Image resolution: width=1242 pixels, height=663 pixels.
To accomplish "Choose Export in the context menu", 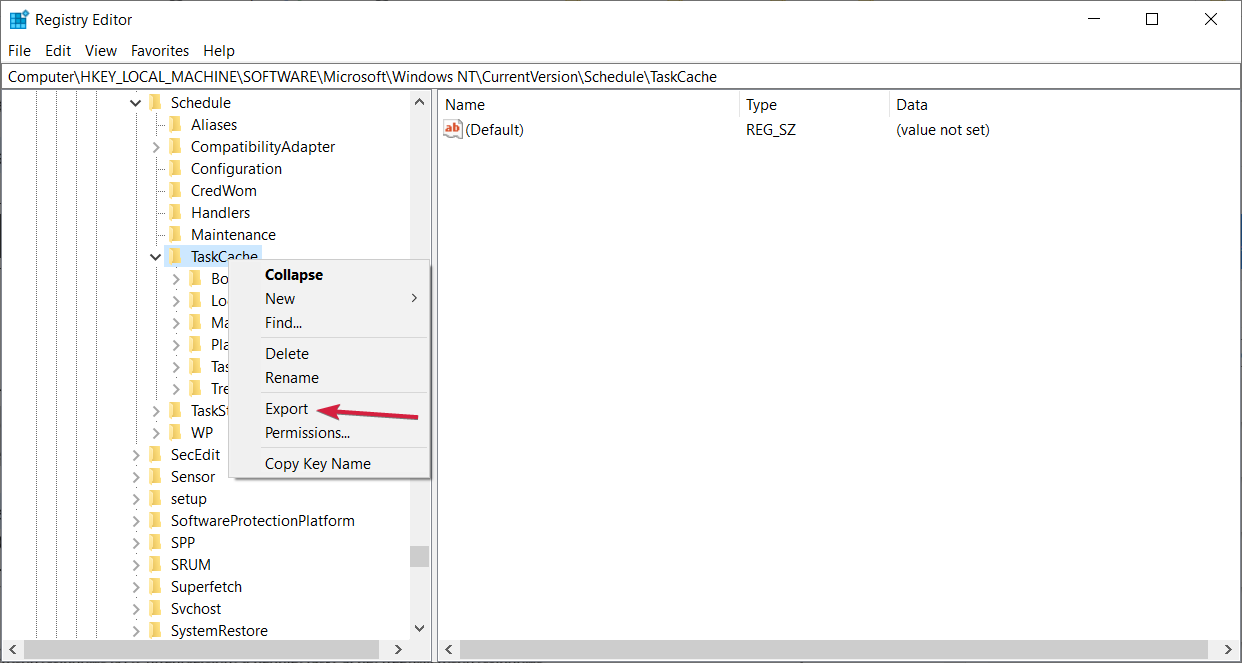I will [x=330, y=409].
